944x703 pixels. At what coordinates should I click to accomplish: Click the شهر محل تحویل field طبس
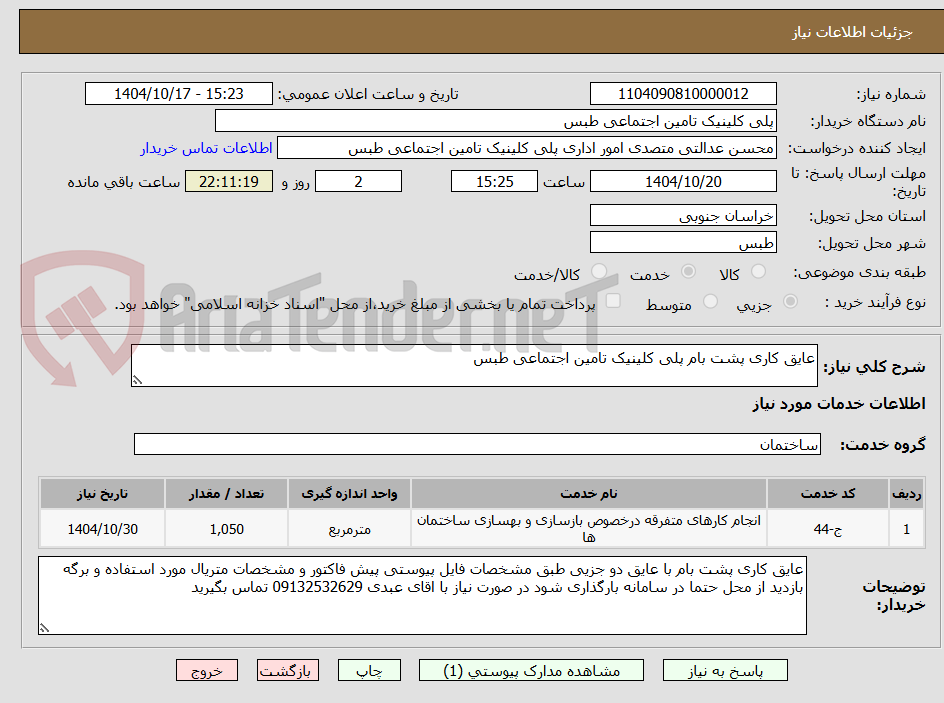pyautogui.click(x=683, y=243)
